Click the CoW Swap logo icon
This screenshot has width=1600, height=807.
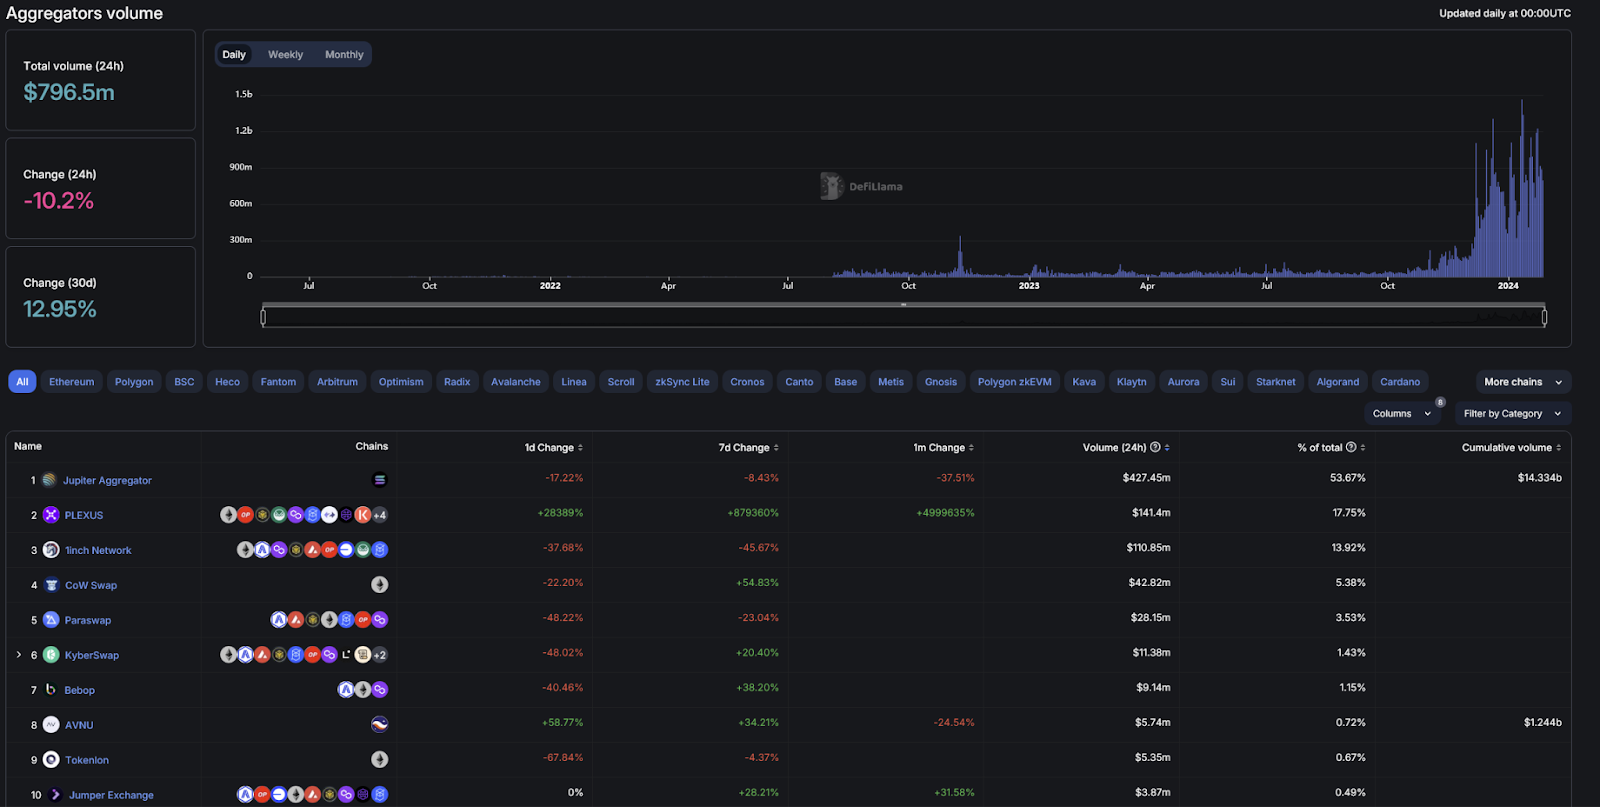(51, 585)
